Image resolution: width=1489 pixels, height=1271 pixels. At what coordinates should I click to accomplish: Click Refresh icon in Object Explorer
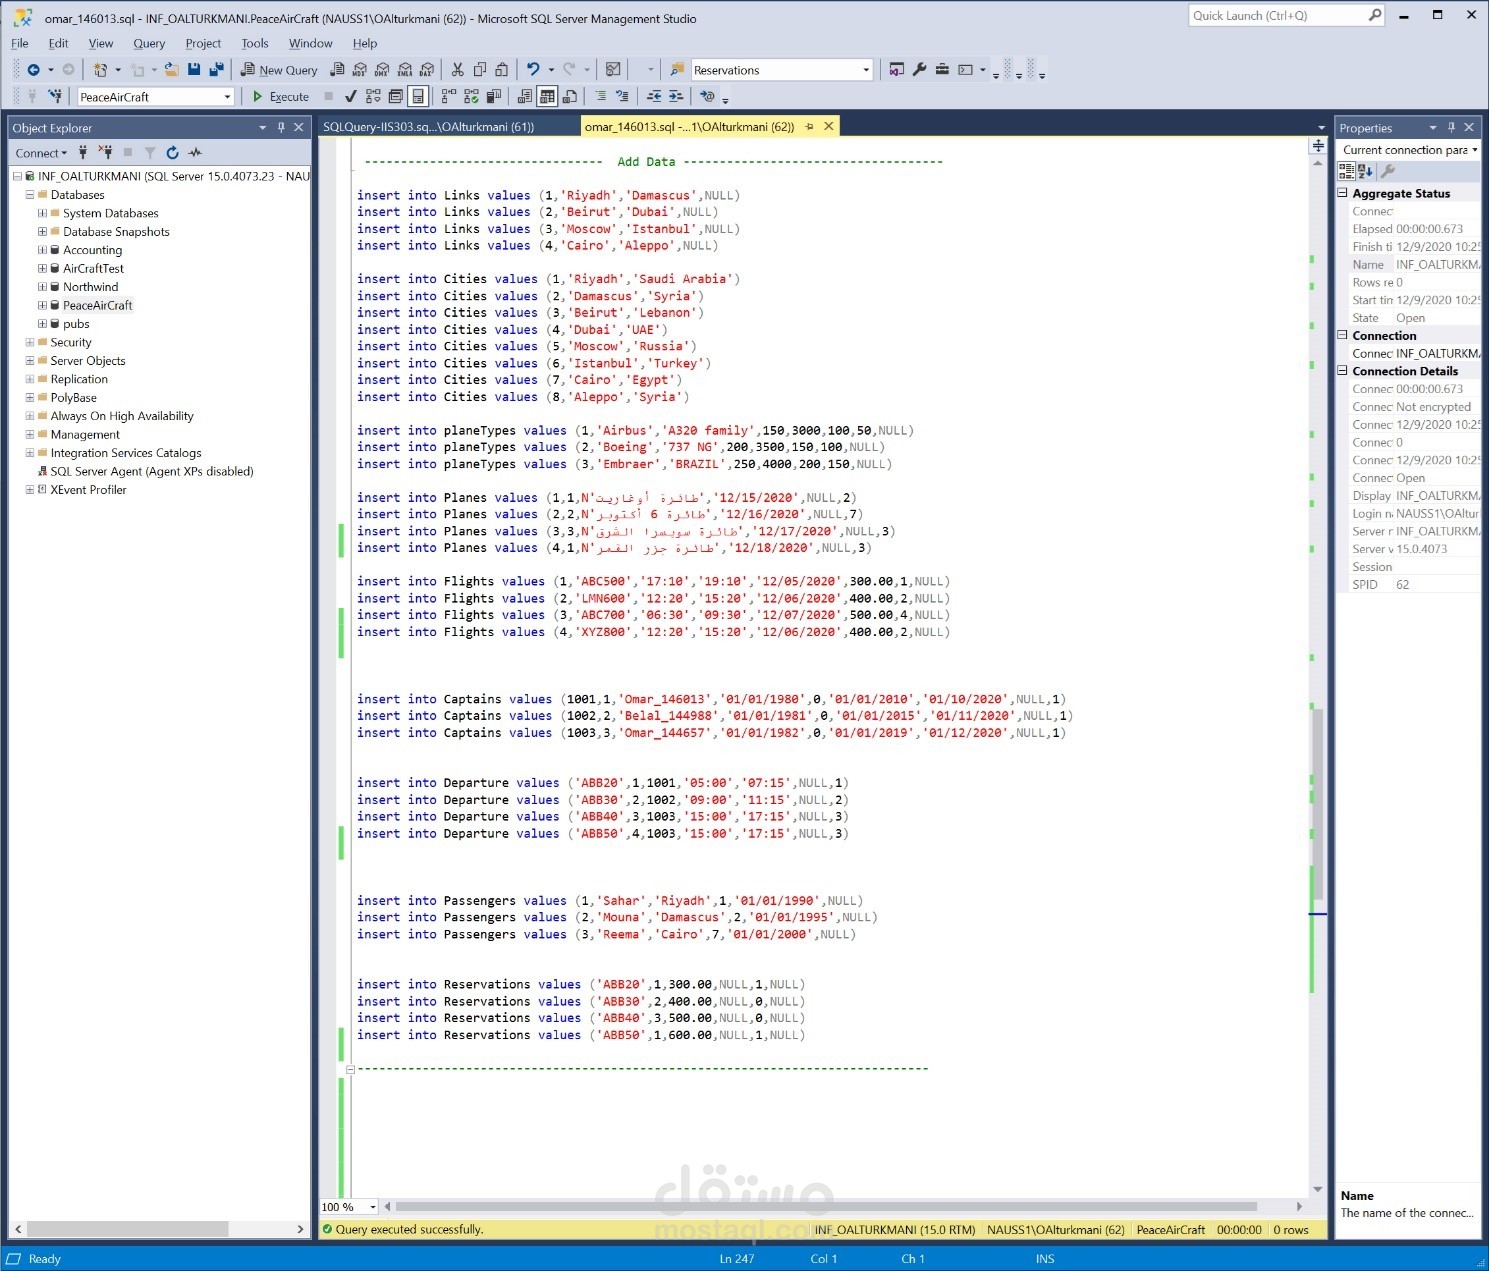point(172,153)
